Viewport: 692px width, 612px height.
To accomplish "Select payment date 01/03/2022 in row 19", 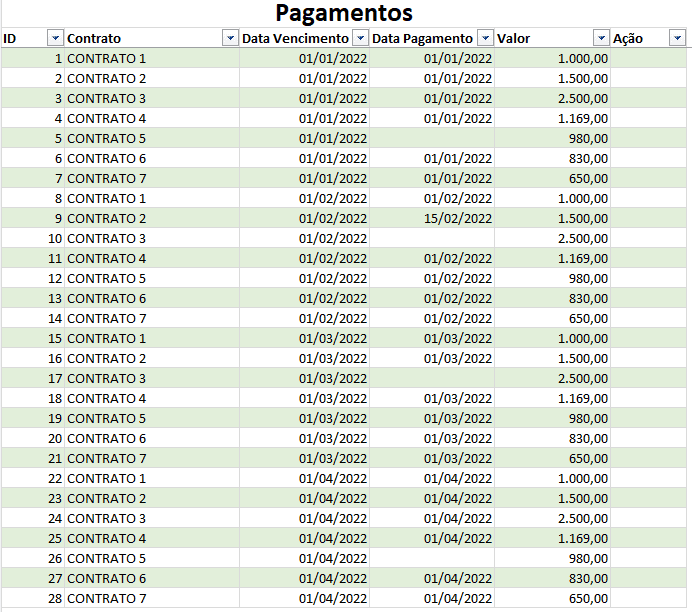I will tap(432, 418).
